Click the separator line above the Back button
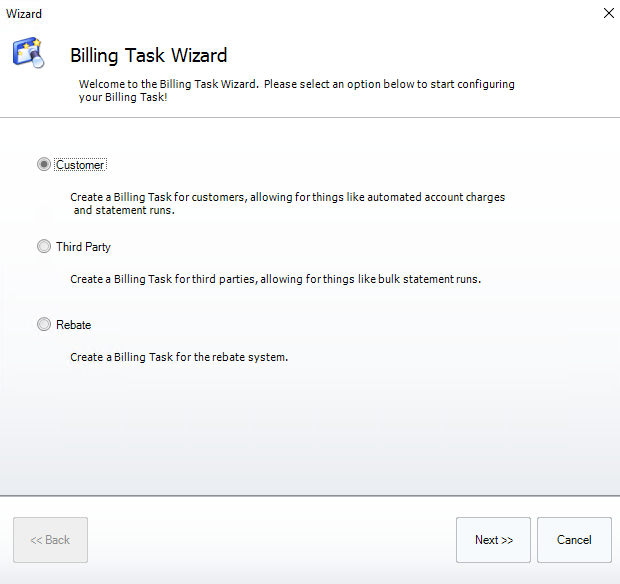The width and height of the screenshot is (620, 584). click(310, 495)
